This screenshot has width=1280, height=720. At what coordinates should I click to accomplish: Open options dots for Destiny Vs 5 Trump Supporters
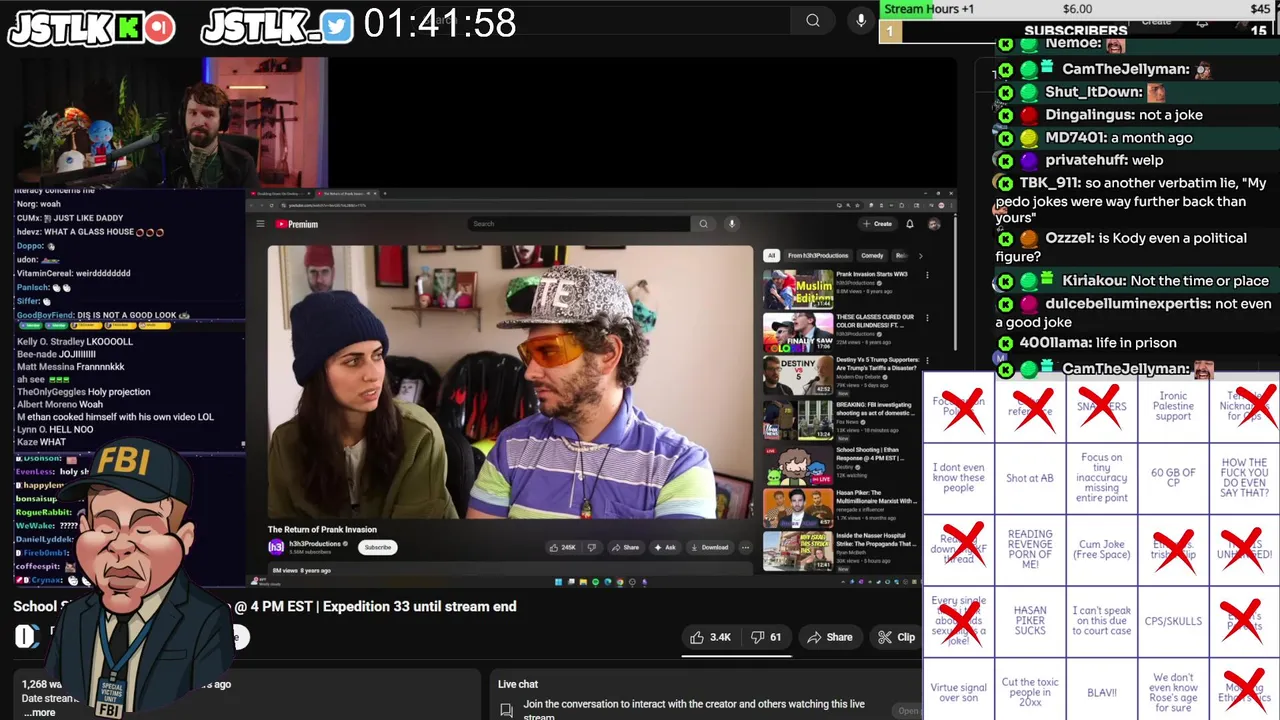click(927, 361)
